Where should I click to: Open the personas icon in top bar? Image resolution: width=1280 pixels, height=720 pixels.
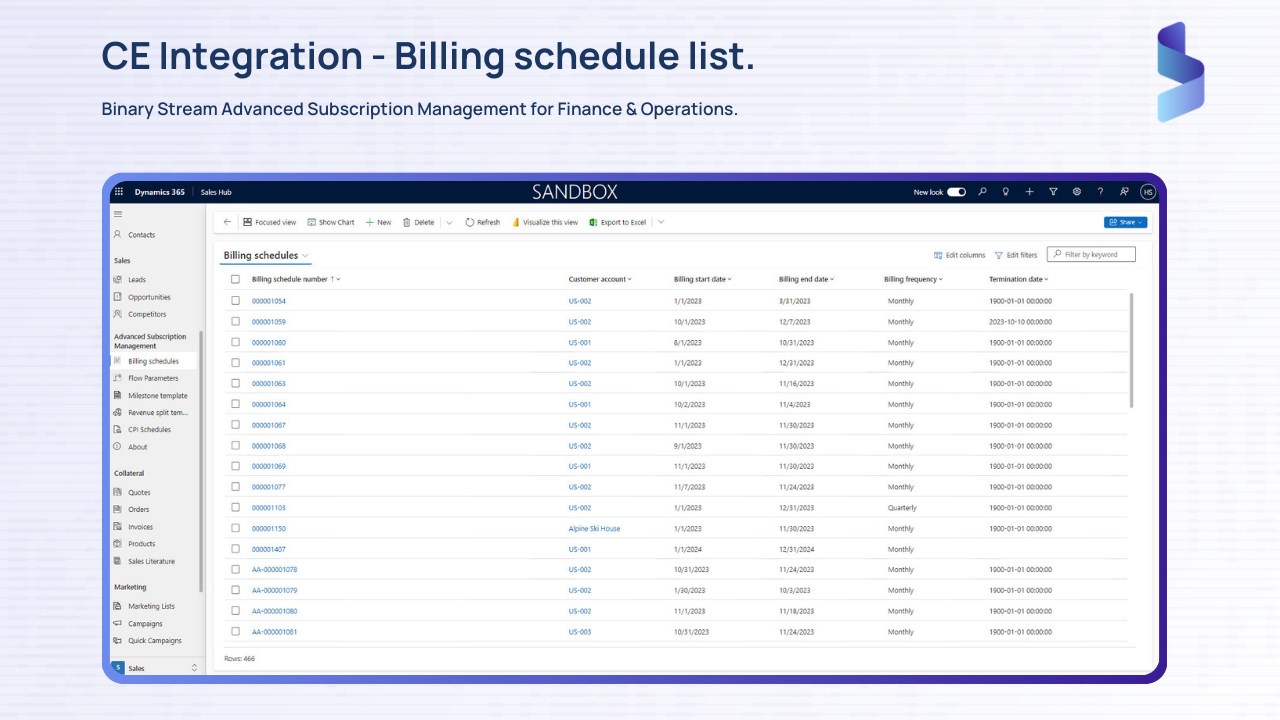pyautogui.click(x=1124, y=192)
